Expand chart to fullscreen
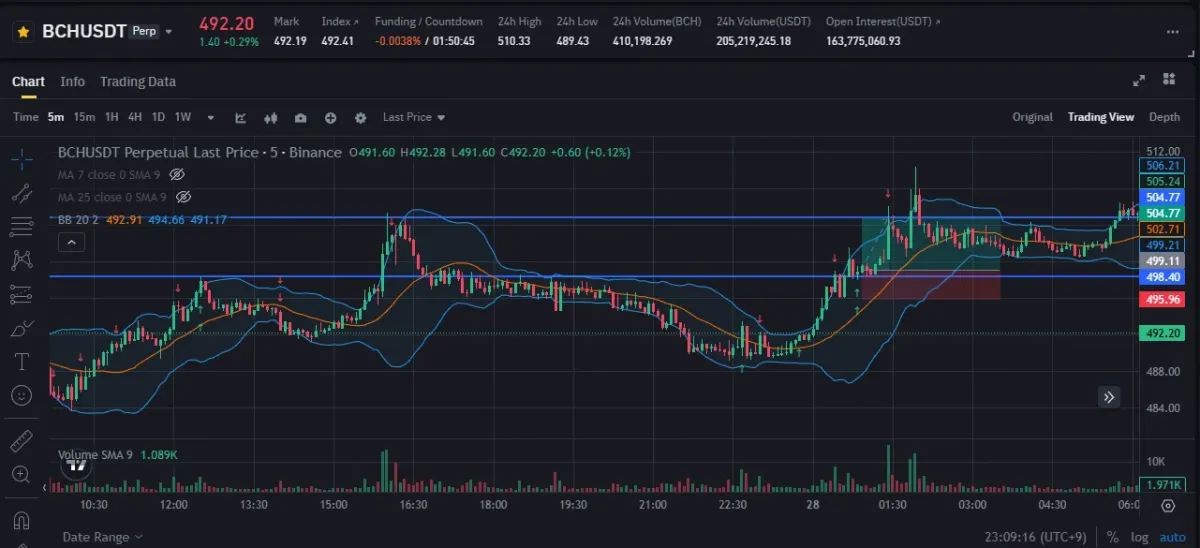 pyautogui.click(x=1138, y=80)
